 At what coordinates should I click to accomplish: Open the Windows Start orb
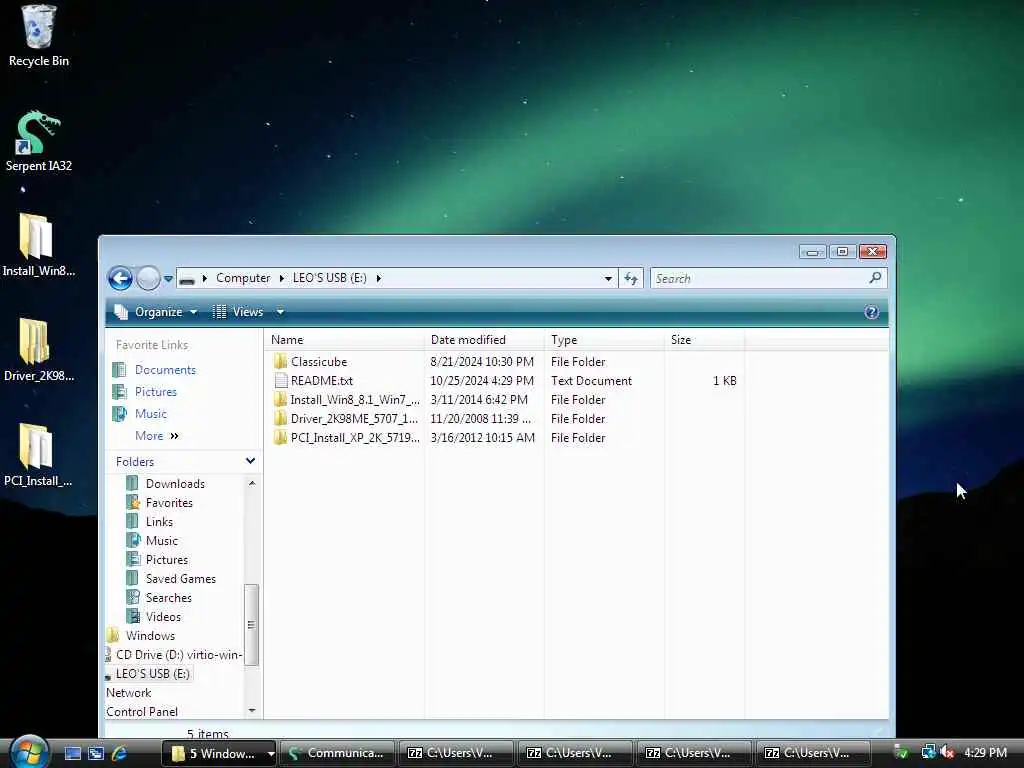[x=28, y=751]
